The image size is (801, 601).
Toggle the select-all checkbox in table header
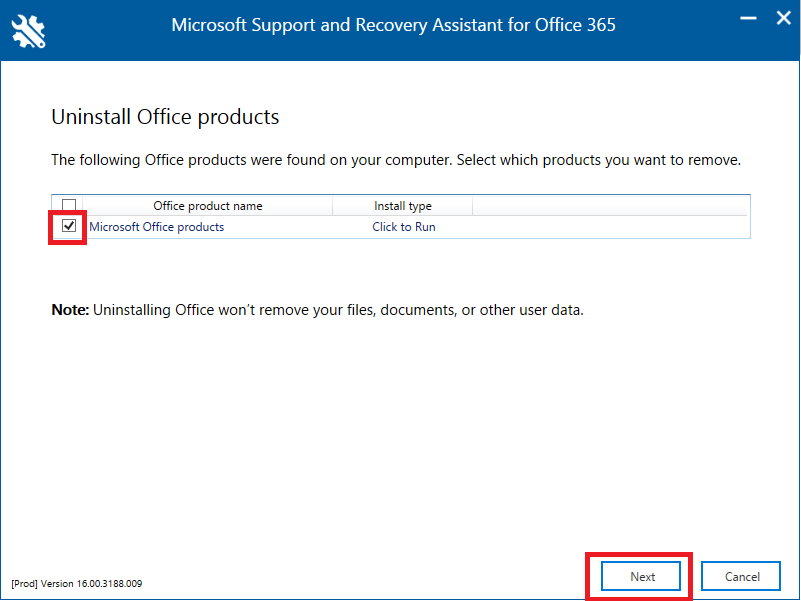click(69, 205)
